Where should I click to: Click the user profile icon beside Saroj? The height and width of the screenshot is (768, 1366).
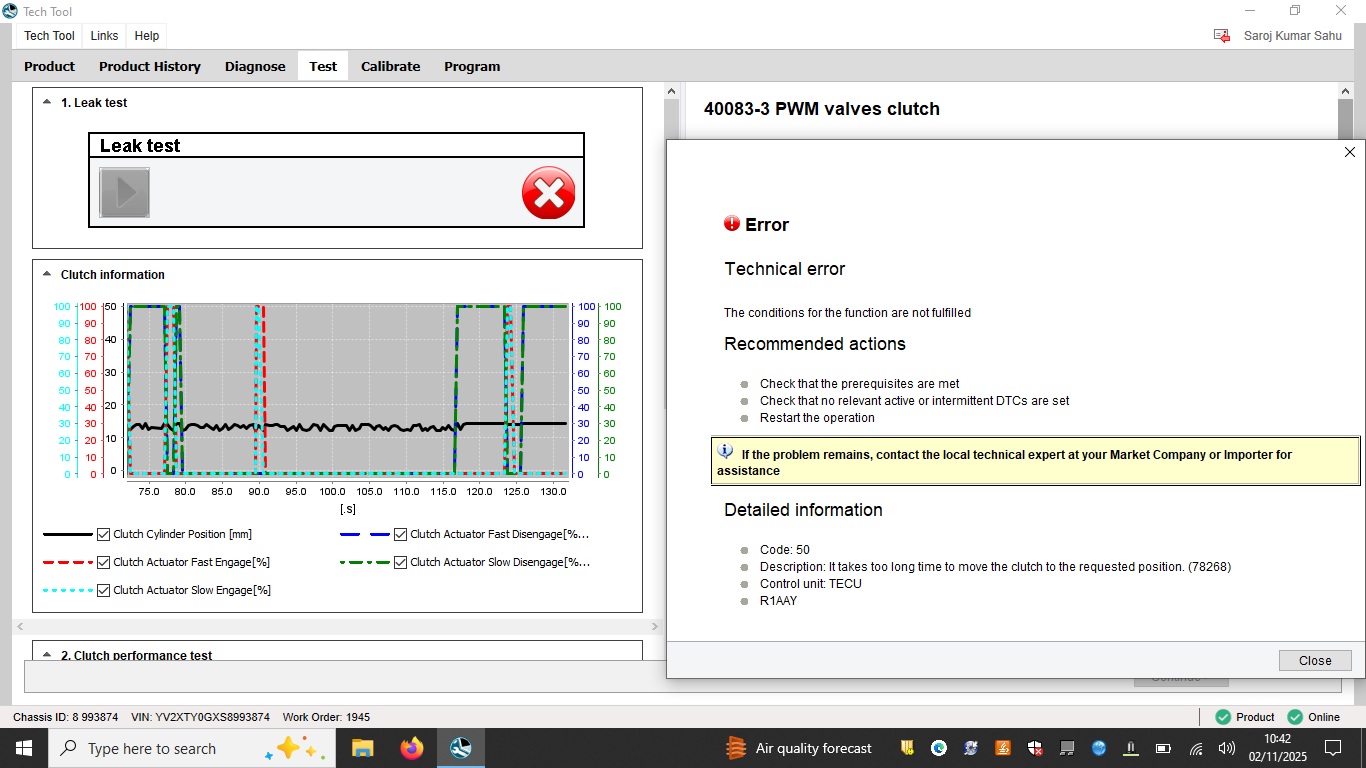pos(1222,35)
